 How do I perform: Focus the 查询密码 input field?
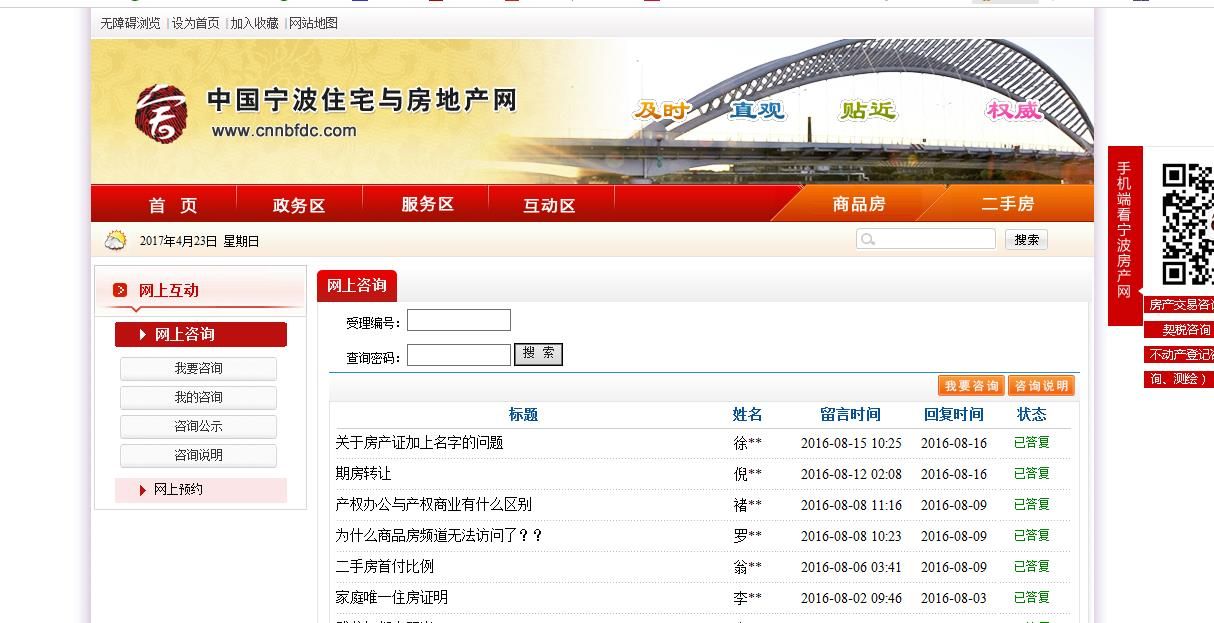click(458, 355)
